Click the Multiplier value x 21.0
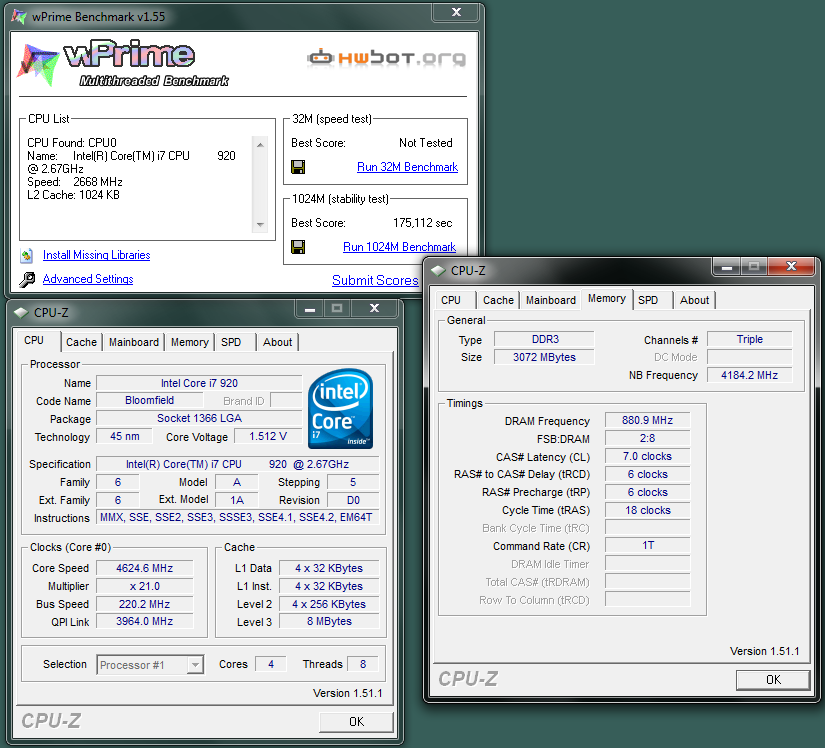Screen dimensions: 825x748 pyautogui.click(x=145, y=587)
